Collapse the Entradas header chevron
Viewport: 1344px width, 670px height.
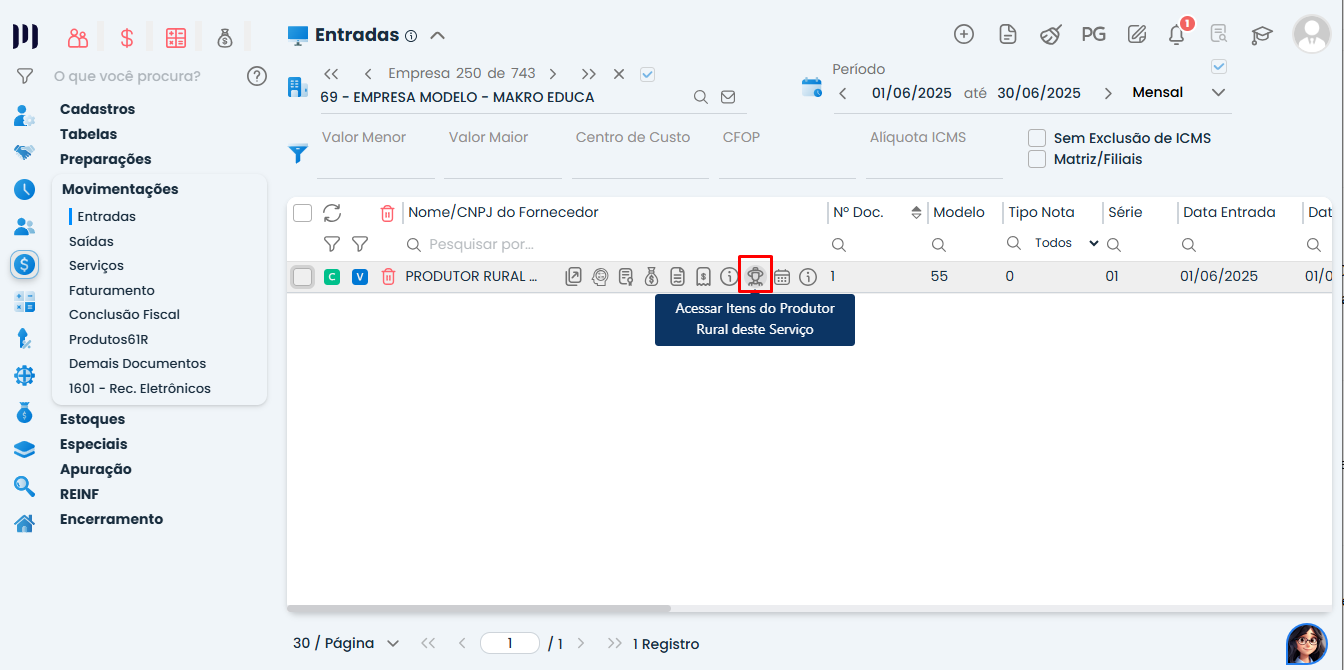pyautogui.click(x=437, y=35)
